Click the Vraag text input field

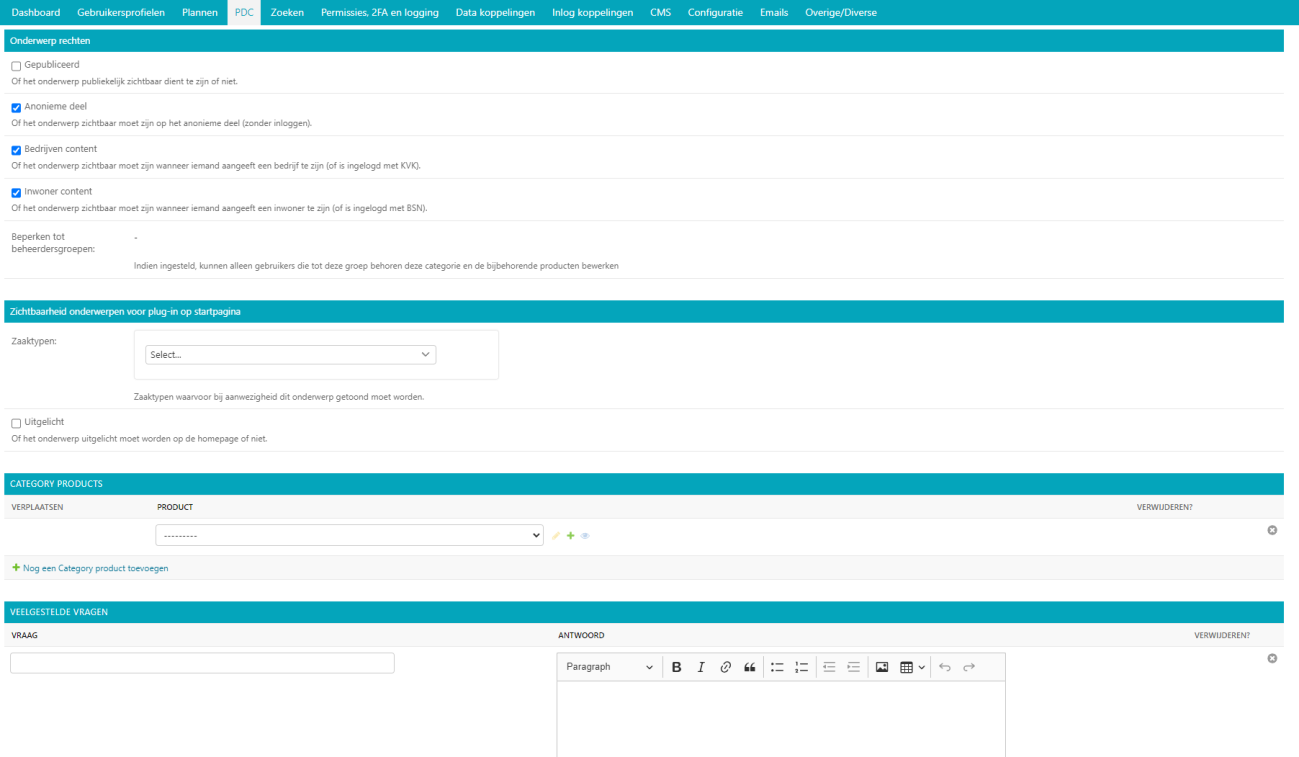point(202,663)
